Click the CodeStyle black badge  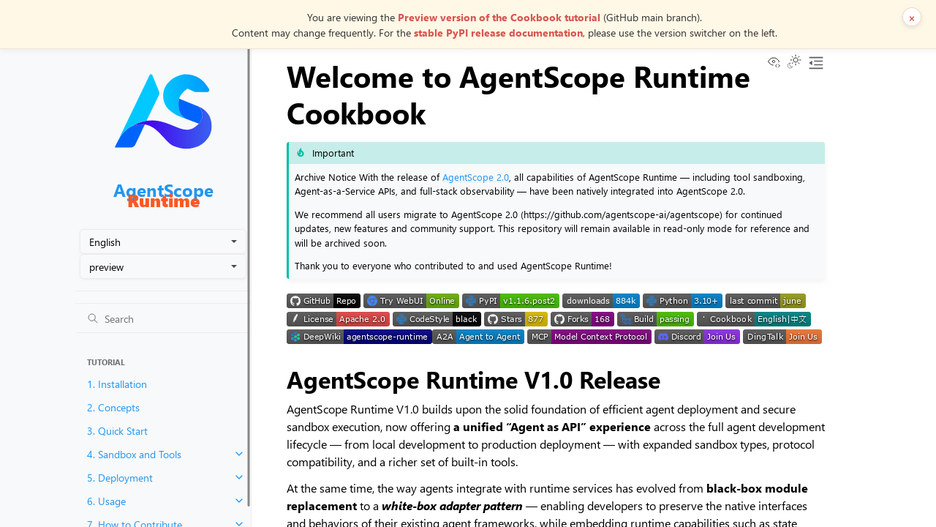437,319
